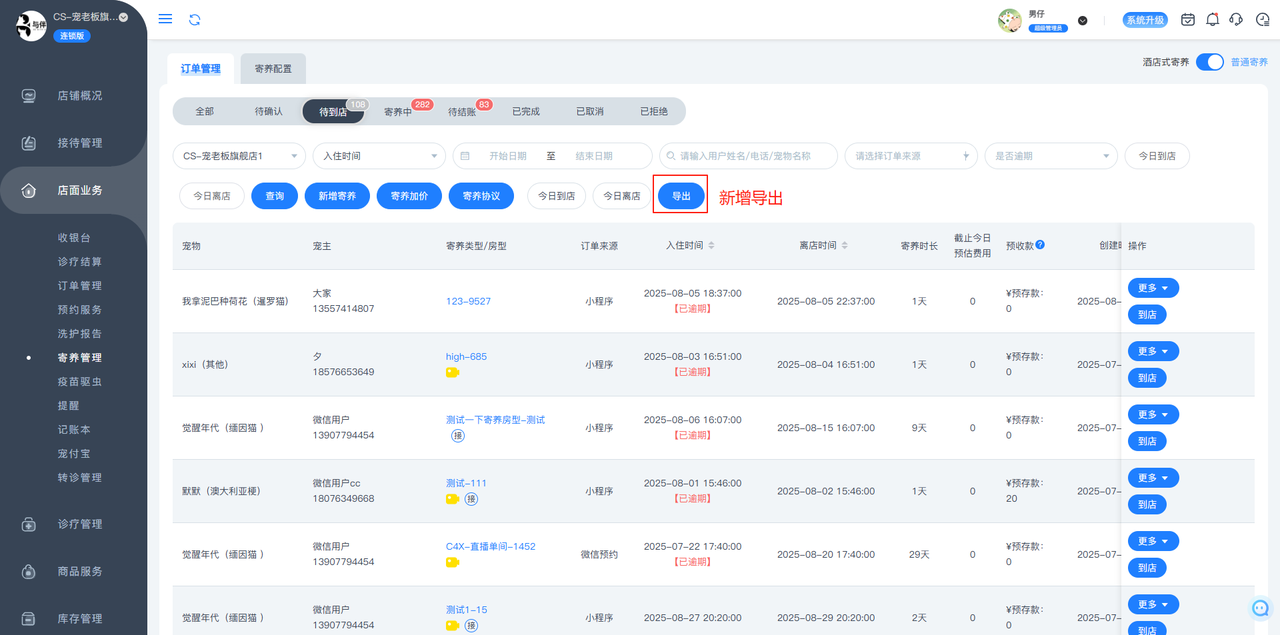Image resolution: width=1280 pixels, height=635 pixels.
Task: Click the 导出 export button
Action: click(681, 196)
